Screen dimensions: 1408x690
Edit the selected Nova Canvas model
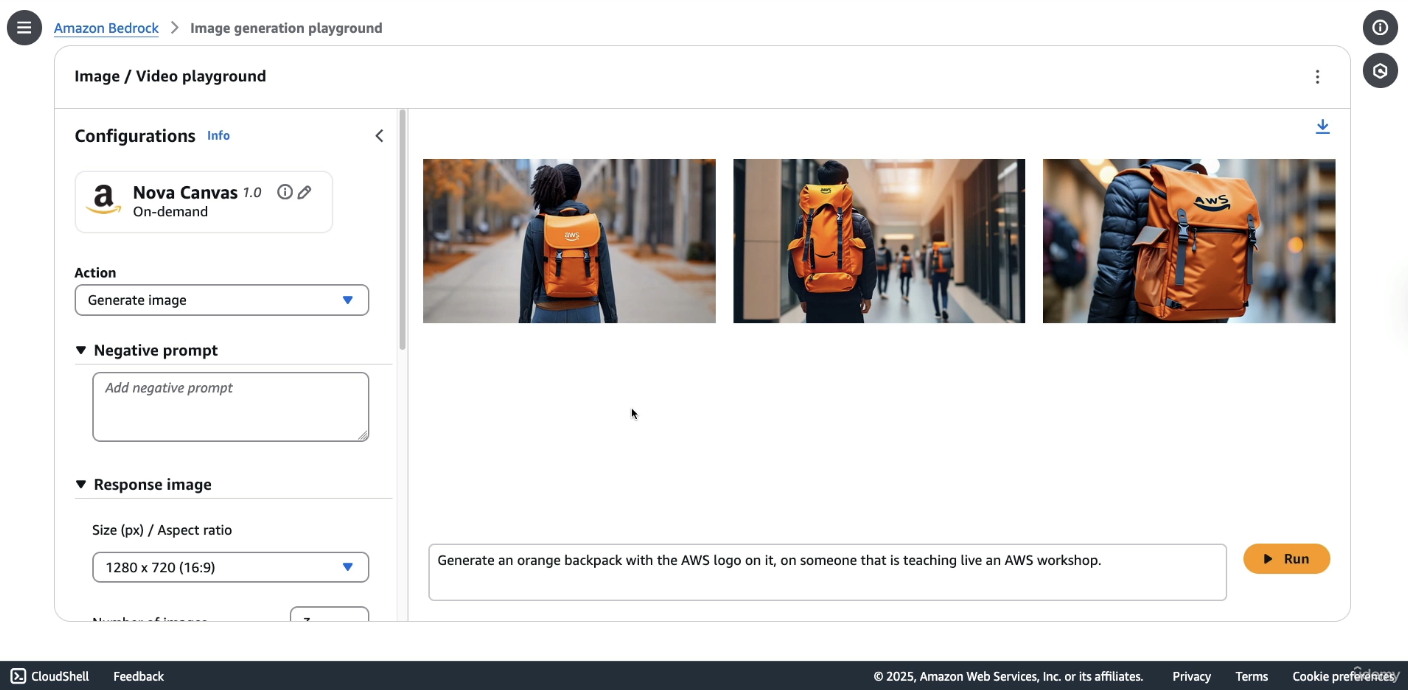(x=304, y=192)
